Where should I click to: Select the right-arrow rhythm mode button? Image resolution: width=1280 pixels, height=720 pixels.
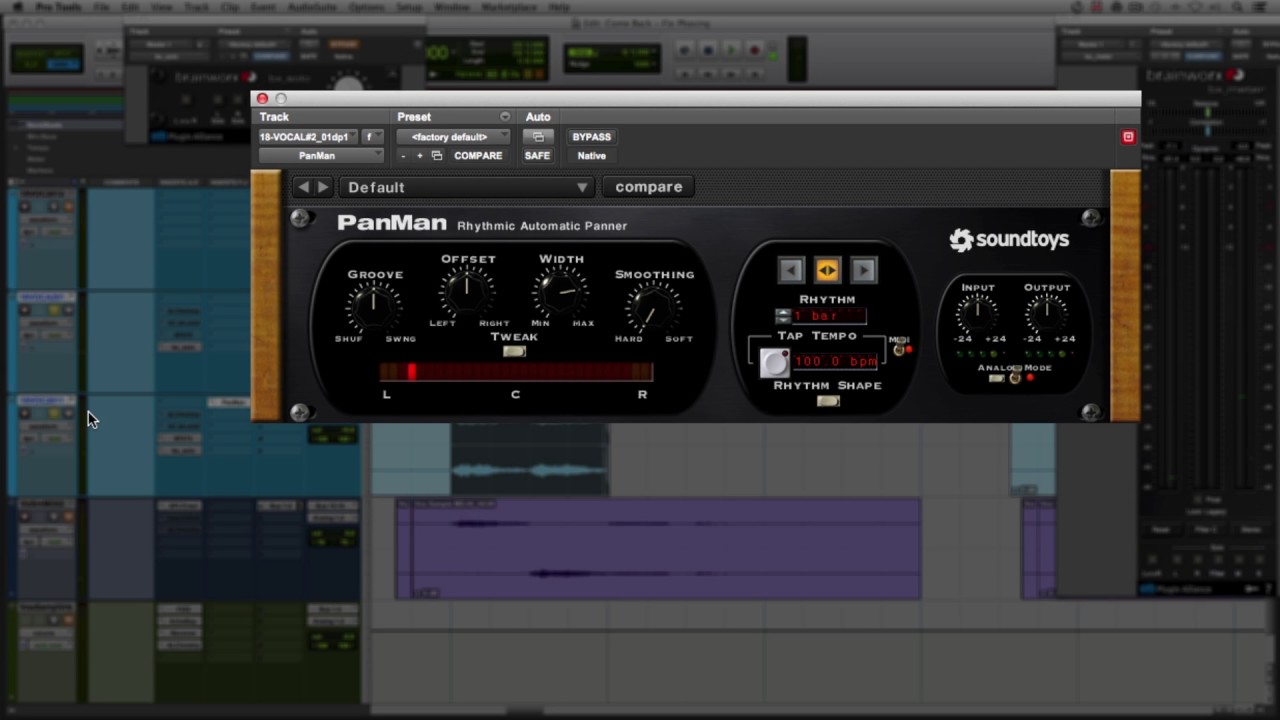point(863,270)
